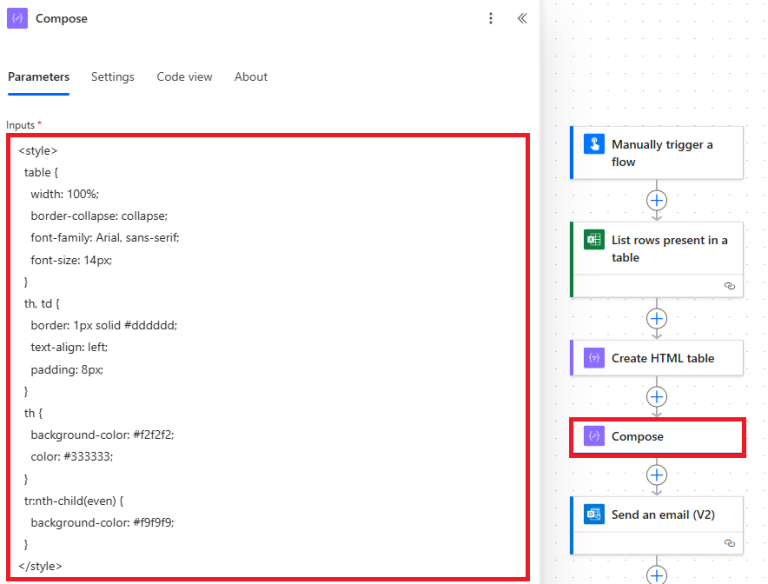
Task: Click the manual trigger hand icon
Action: coord(594,144)
